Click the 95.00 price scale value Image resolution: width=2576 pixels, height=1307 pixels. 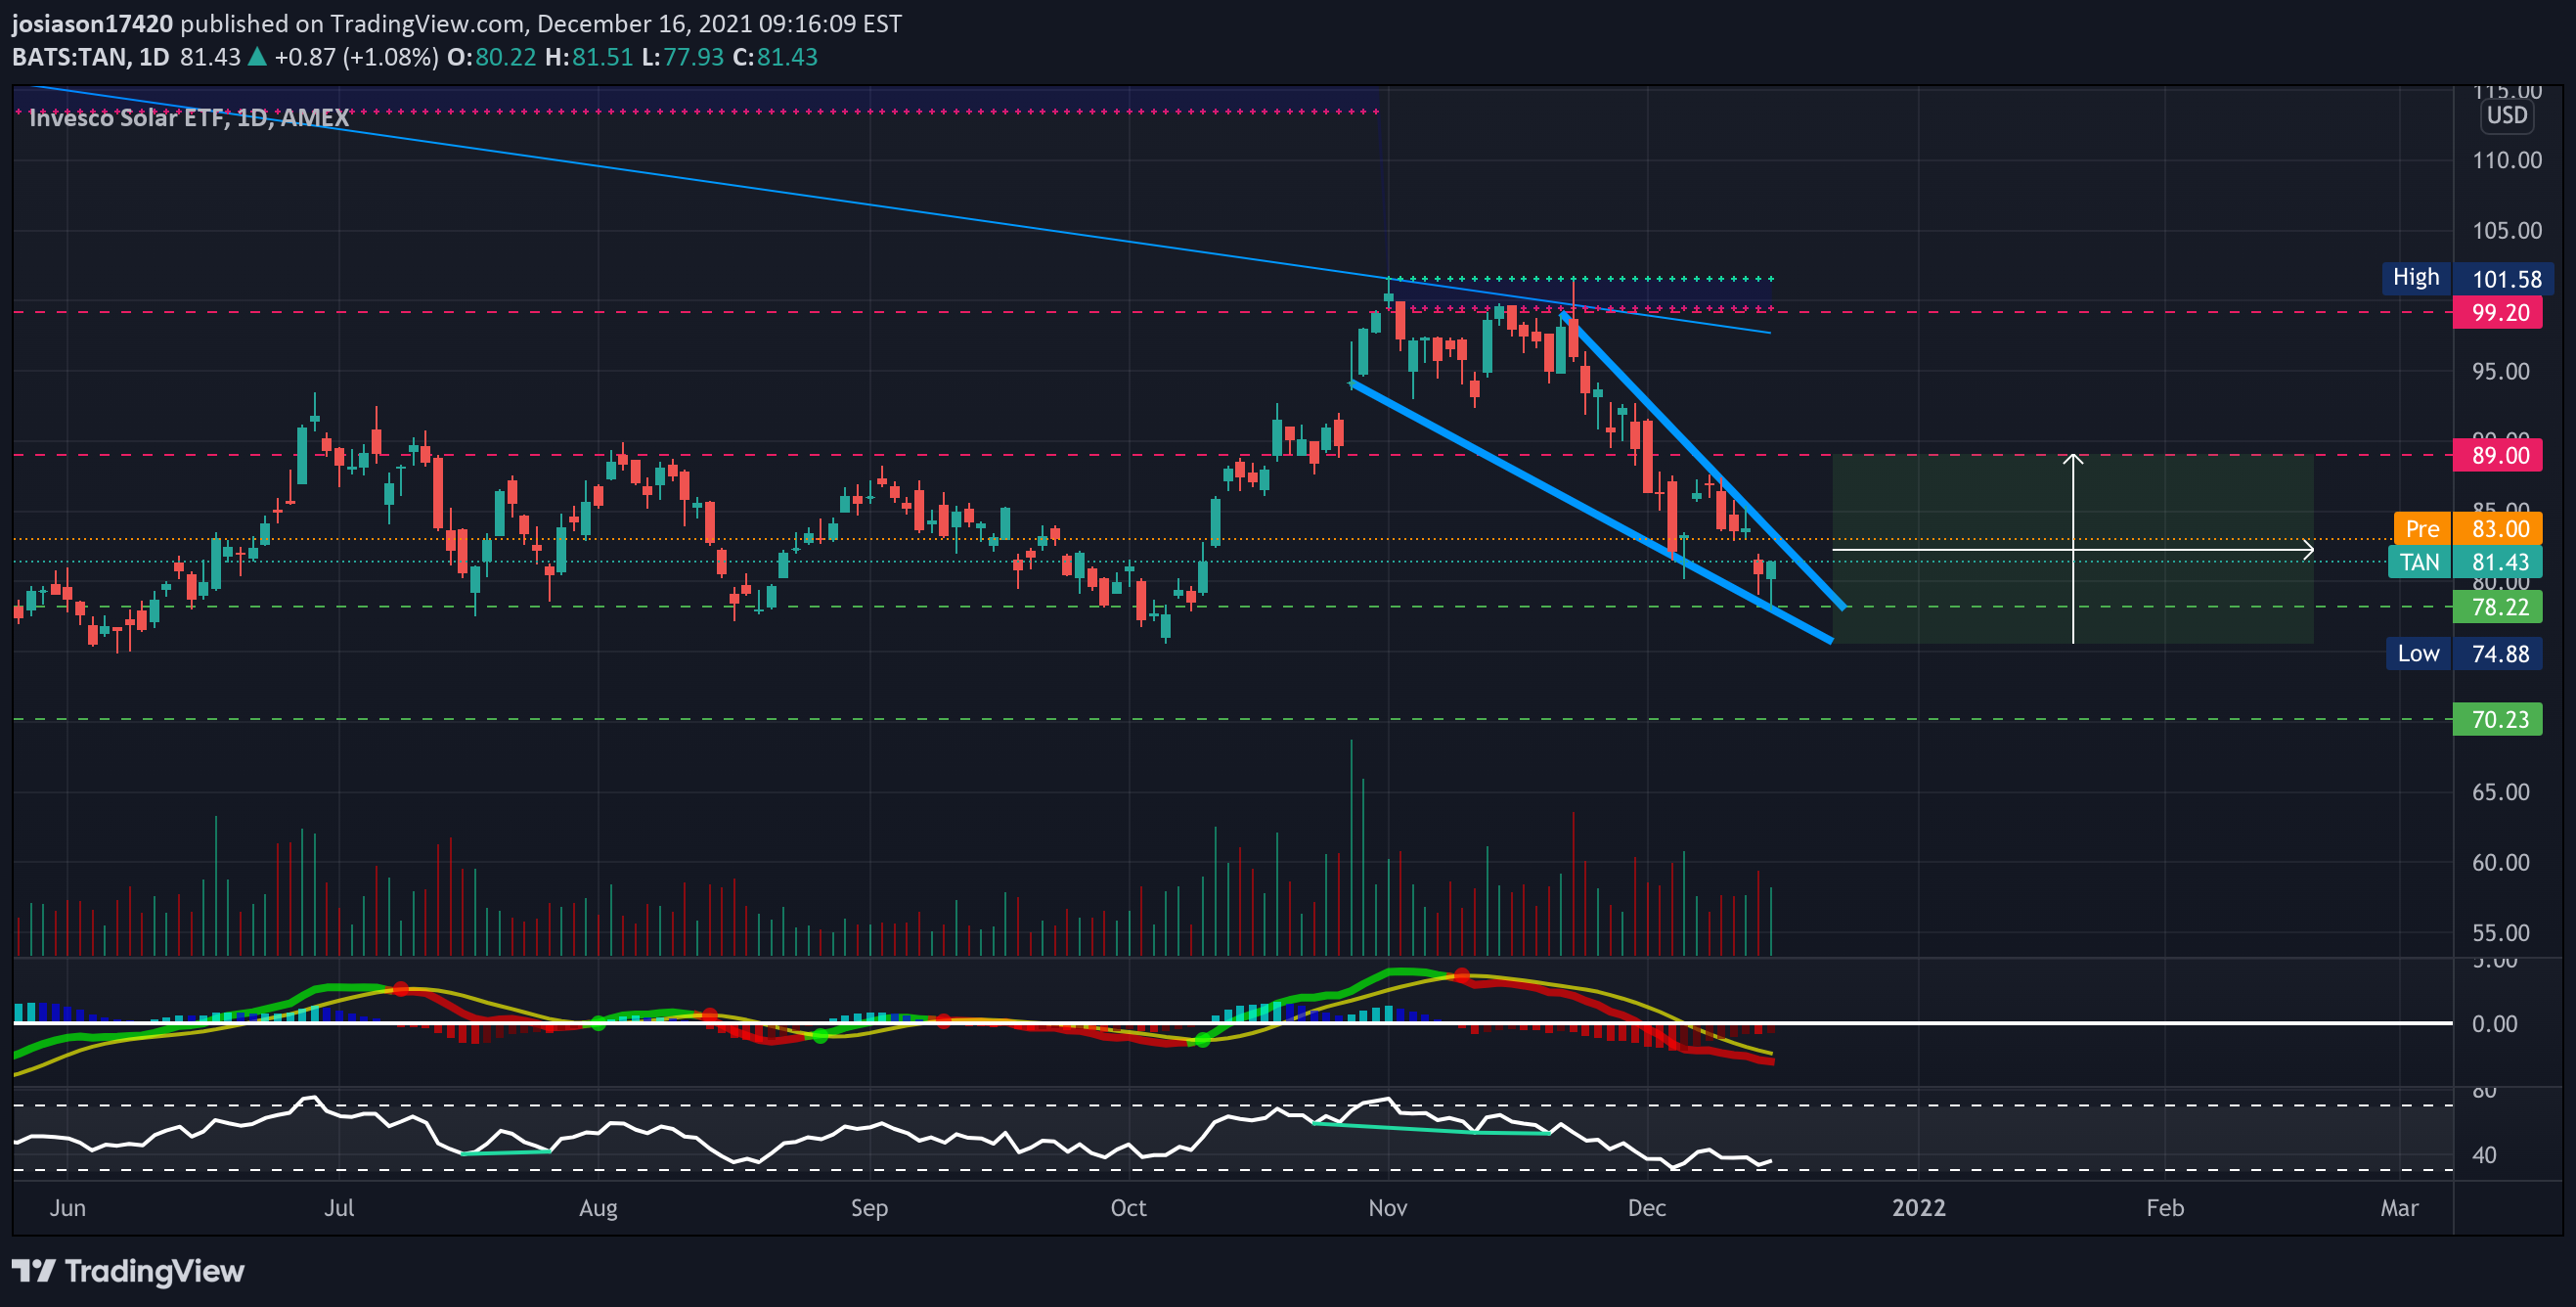click(x=2500, y=371)
